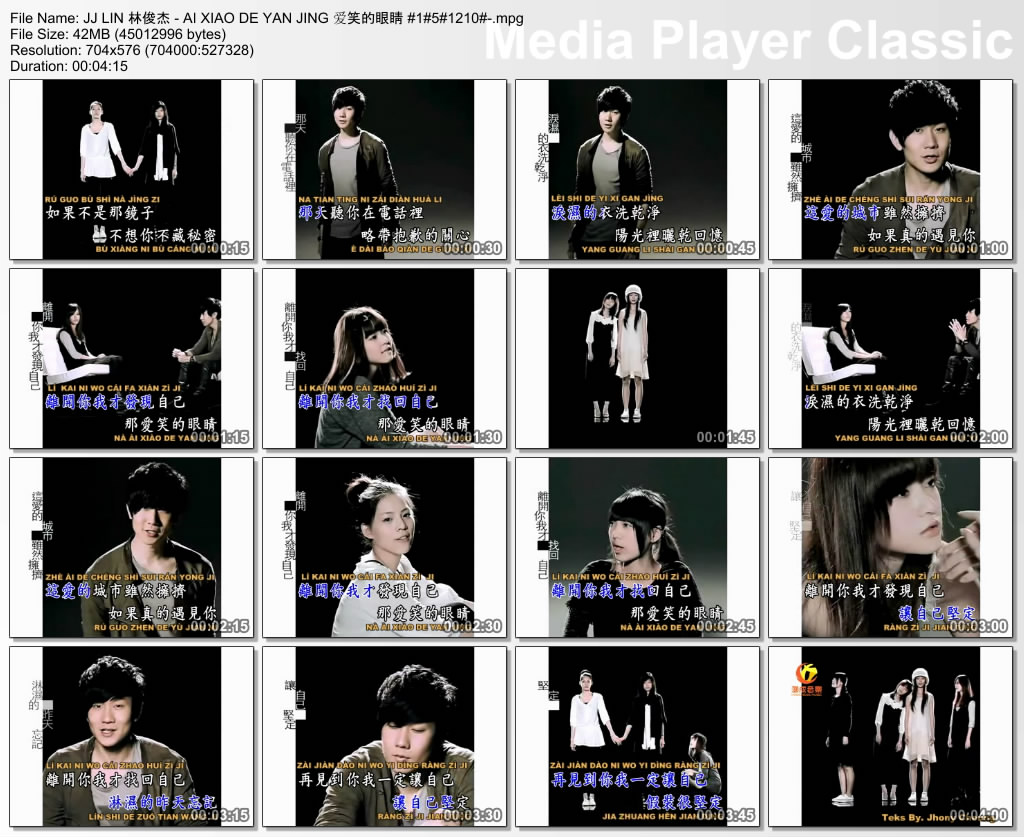Click 'ZAI JIAN DAO NI WO YI DING RANG ZI JI' lyric at 00:03:30
This screenshot has width=1024, height=837.
pyautogui.click(x=382, y=765)
